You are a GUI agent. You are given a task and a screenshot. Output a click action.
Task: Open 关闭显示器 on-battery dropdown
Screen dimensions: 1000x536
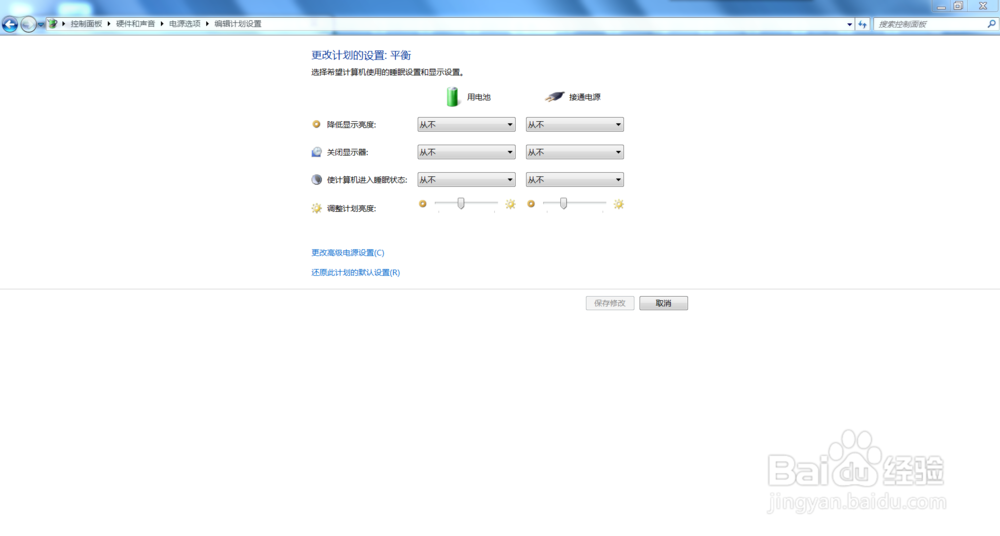click(x=466, y=152)
